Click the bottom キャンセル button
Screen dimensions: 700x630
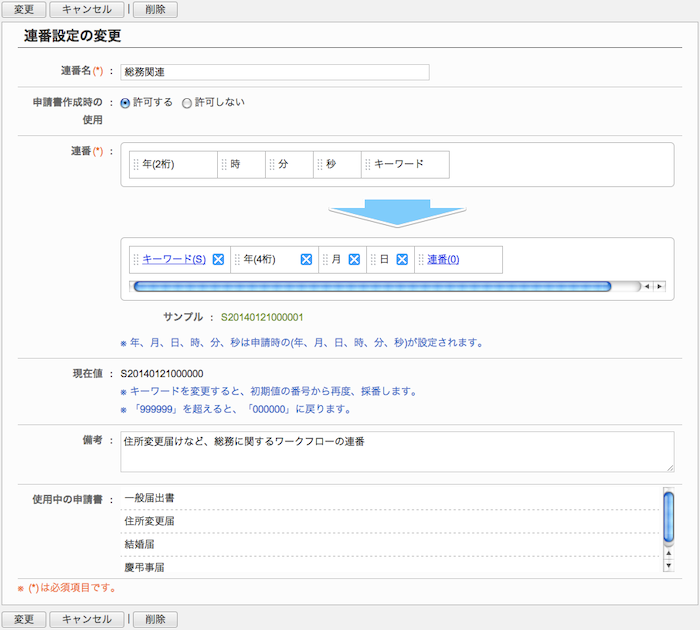pos(87,619)
